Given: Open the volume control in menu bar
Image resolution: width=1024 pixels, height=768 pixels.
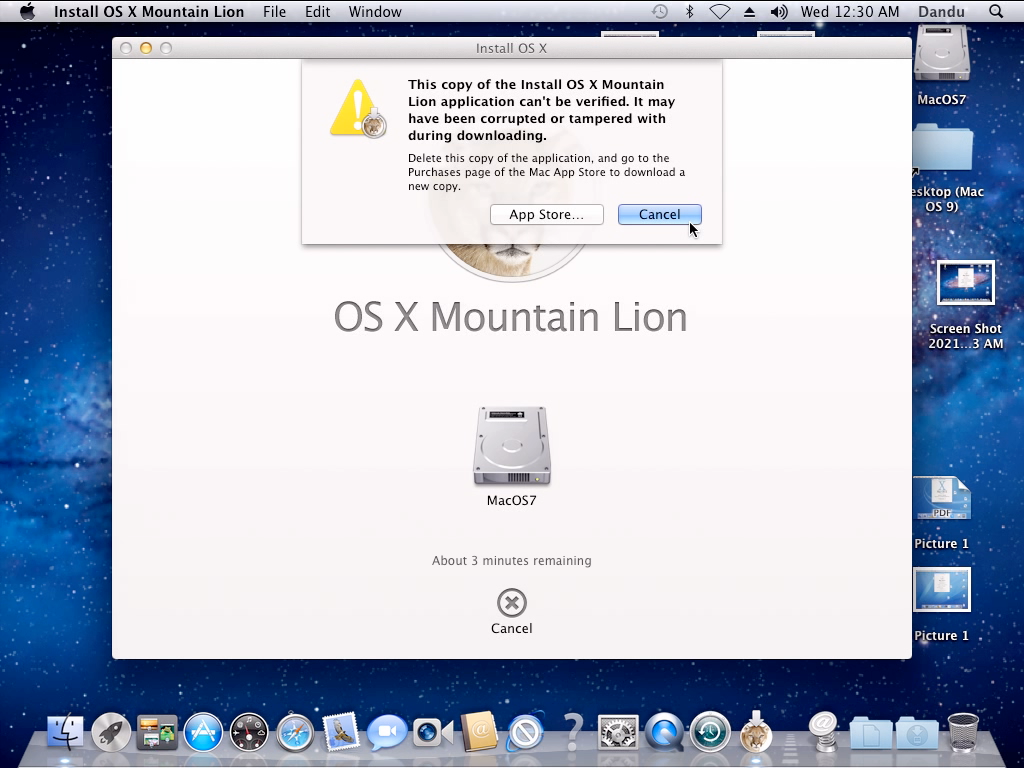Looking at the screenshot, I should point(778,12).
